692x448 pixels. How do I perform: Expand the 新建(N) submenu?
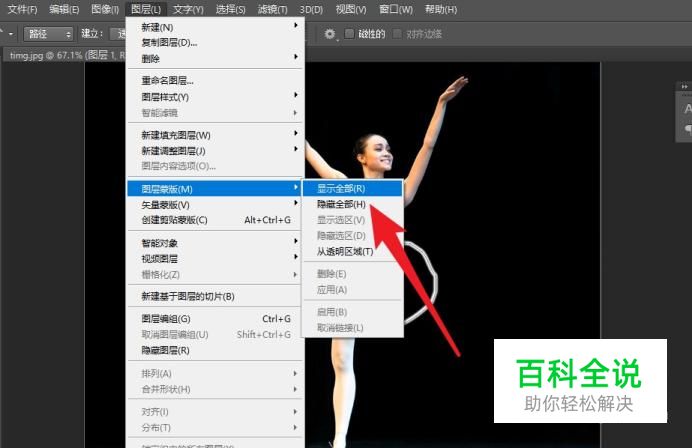(215, 27)
